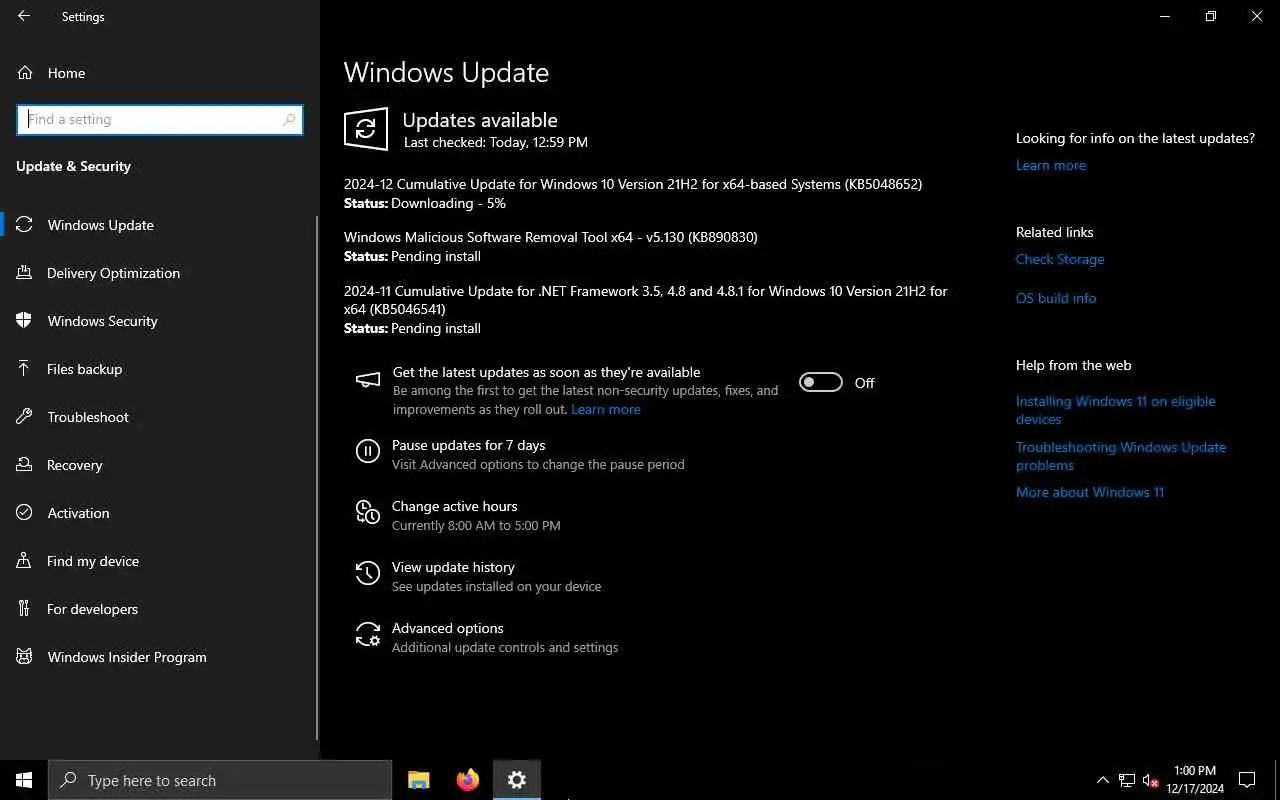Image resolution: width=1280 pixels, height=800 pixels.
Task: Click the Recovery person icon
Action: click(25, 465)
